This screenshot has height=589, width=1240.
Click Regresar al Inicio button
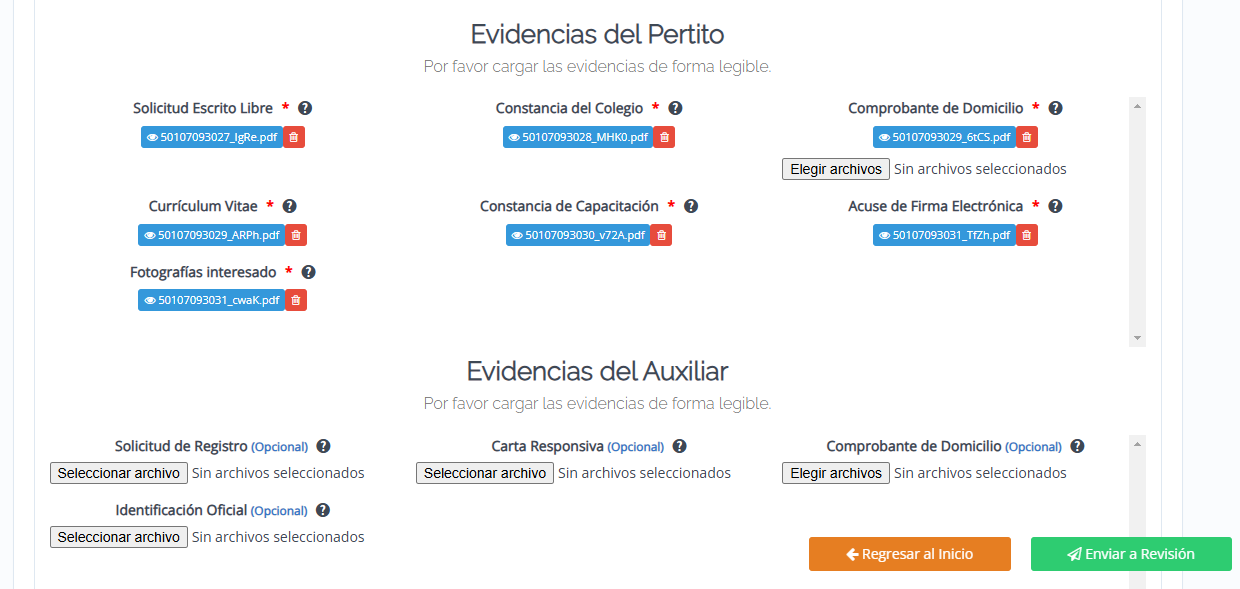pos(910,554)
